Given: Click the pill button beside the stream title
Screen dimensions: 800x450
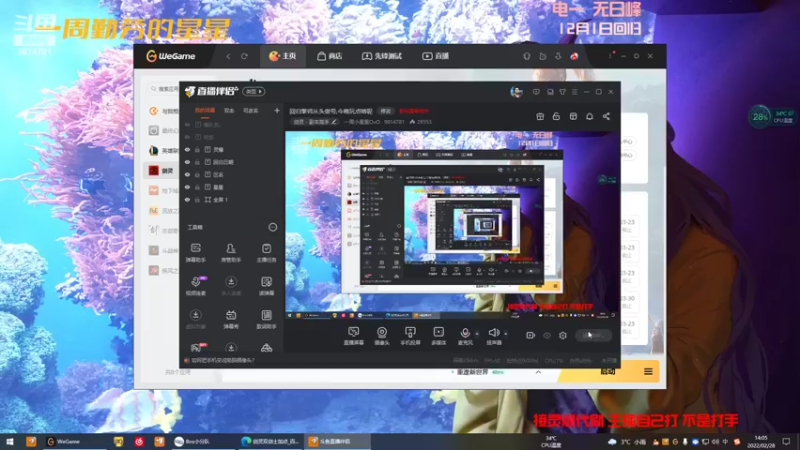Looking at the screenshot, I should pyautogui.click(x=385, y=111).
